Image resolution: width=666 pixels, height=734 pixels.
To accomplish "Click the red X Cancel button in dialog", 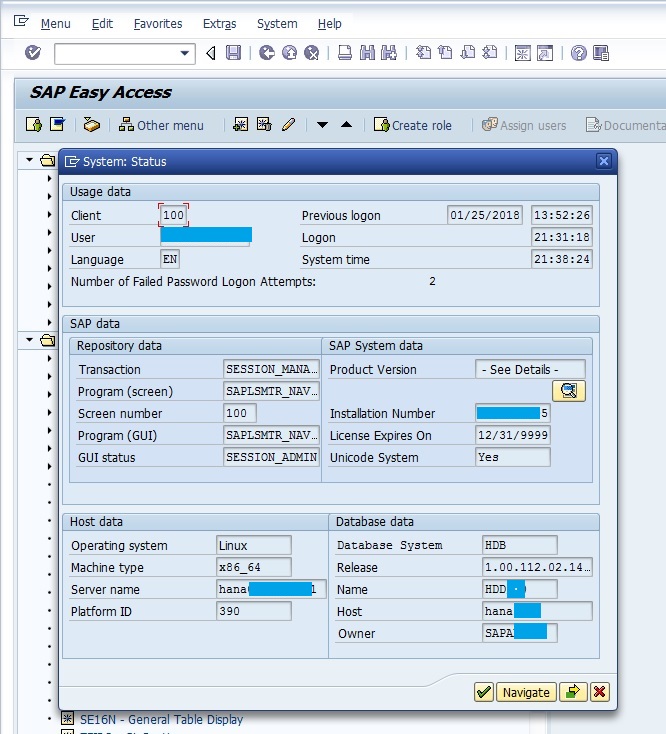I will [600, 692].
